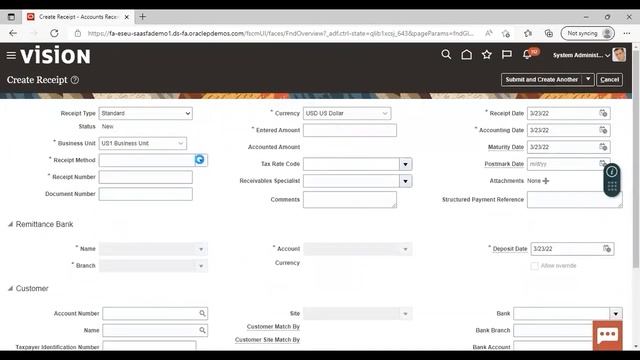640x360 pixels.
Task: Click in Comments text area
Action: click(x=350, y=200)
